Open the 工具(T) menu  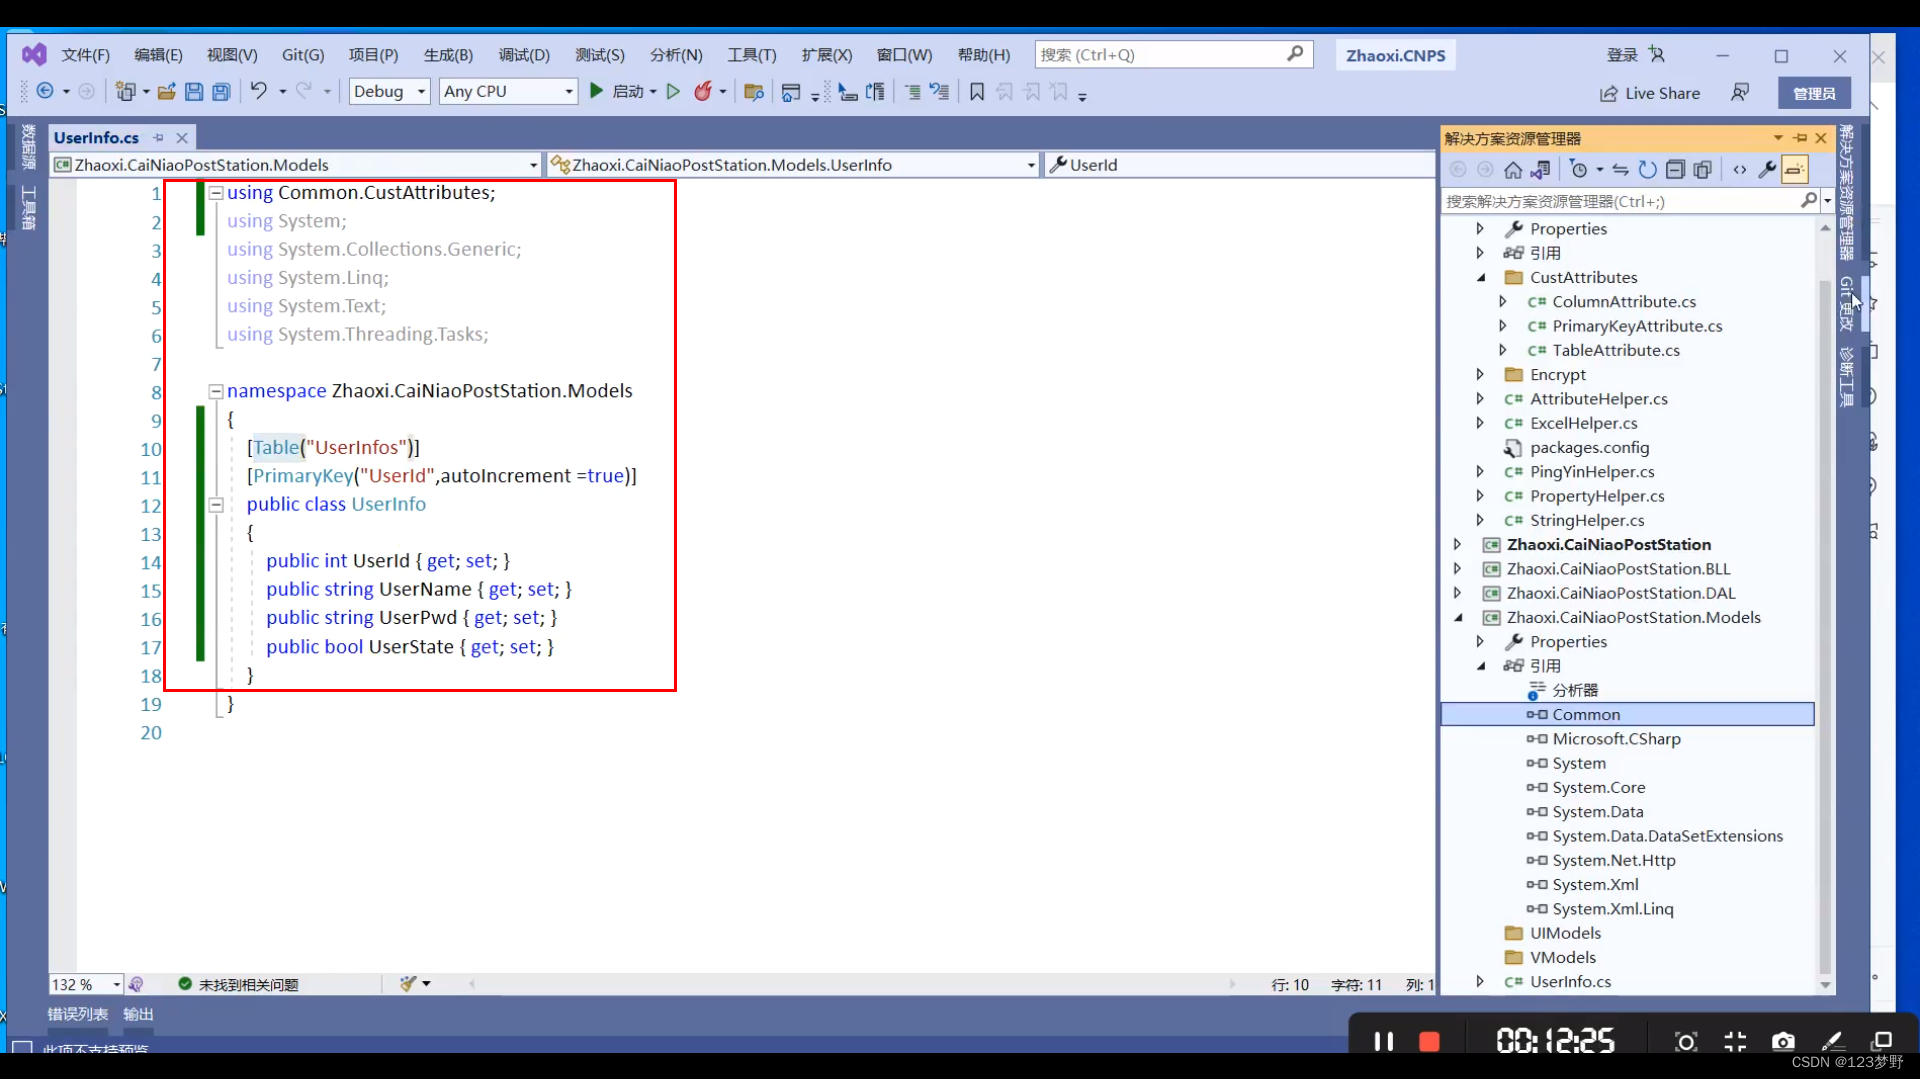pos(751,55)
